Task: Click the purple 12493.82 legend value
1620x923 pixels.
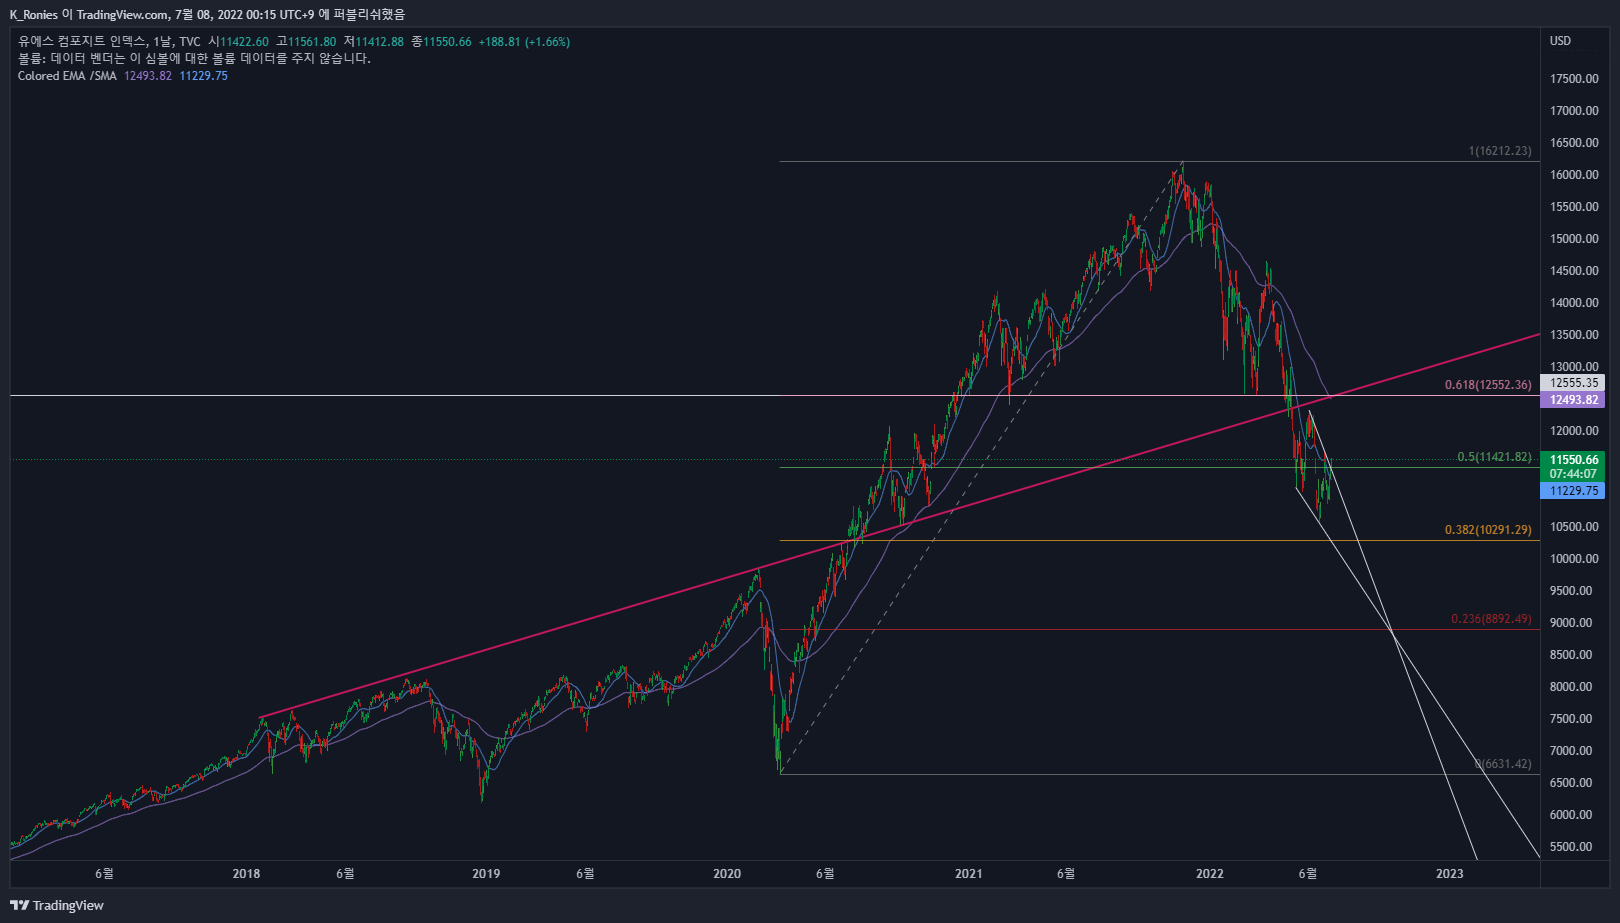Action: [x=148, y=76]
